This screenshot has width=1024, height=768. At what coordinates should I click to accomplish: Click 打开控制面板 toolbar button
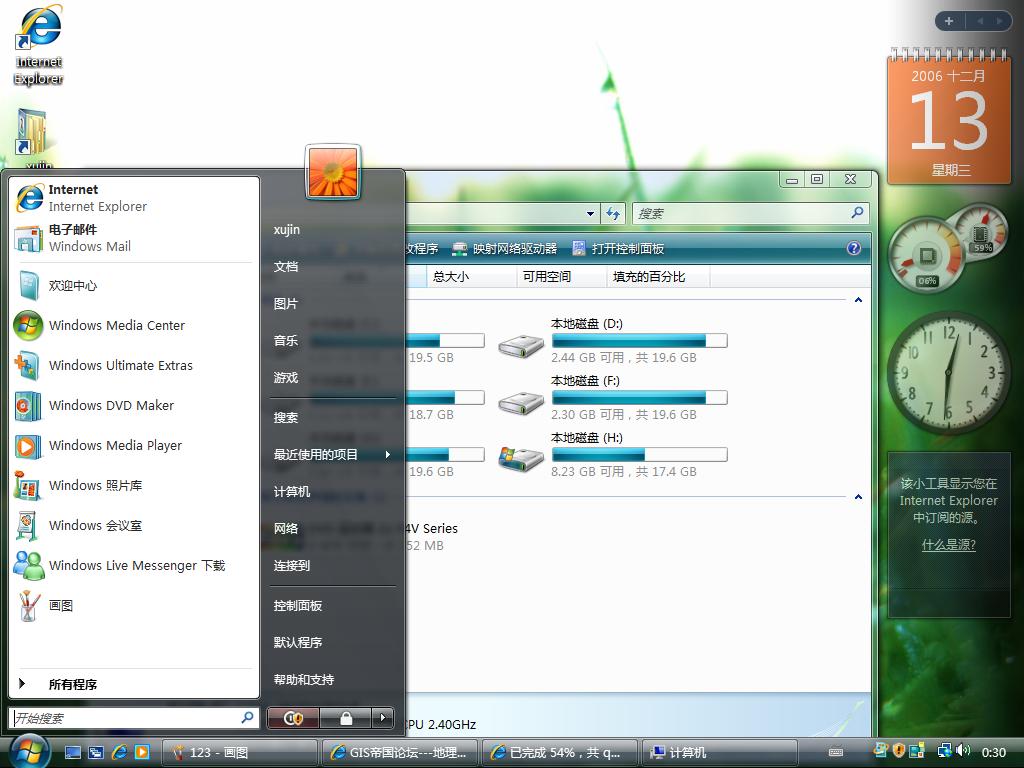[x=618, y=248]
